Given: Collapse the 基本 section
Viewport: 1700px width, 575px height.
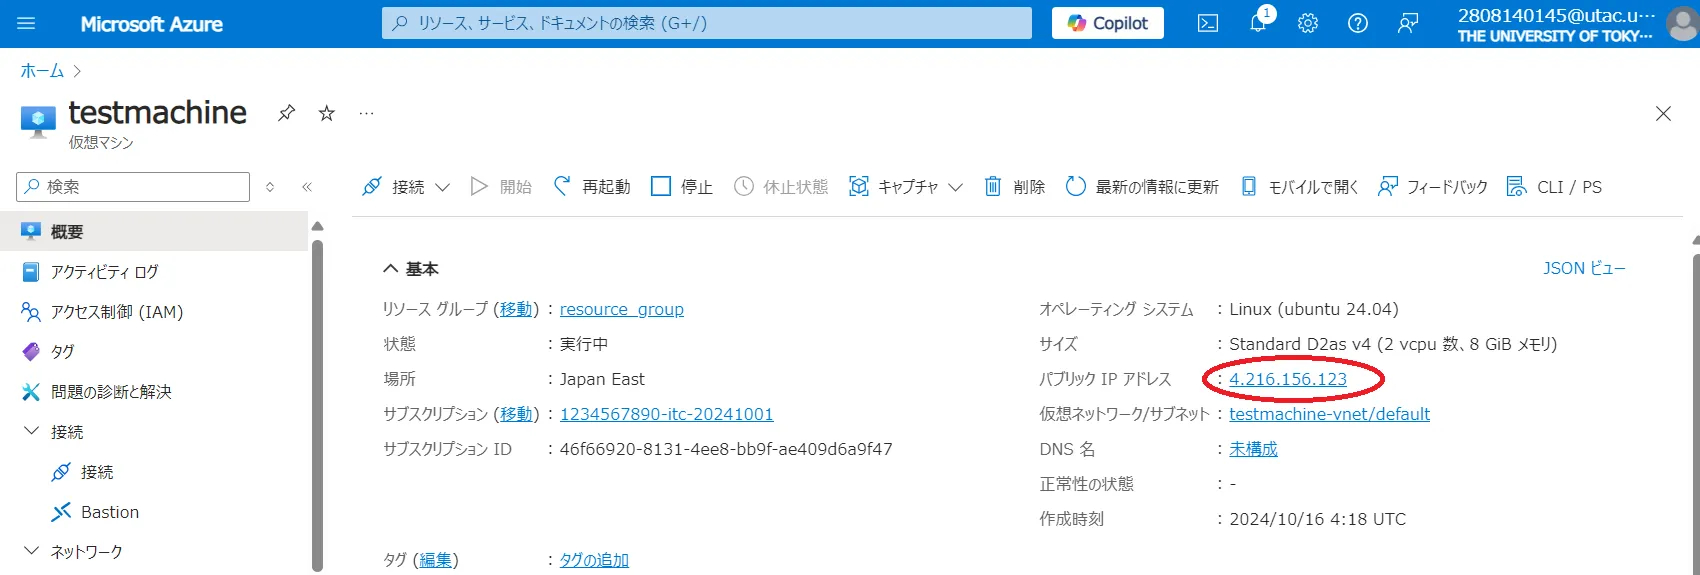Looking at the screenshot, I should click(391, 269).
